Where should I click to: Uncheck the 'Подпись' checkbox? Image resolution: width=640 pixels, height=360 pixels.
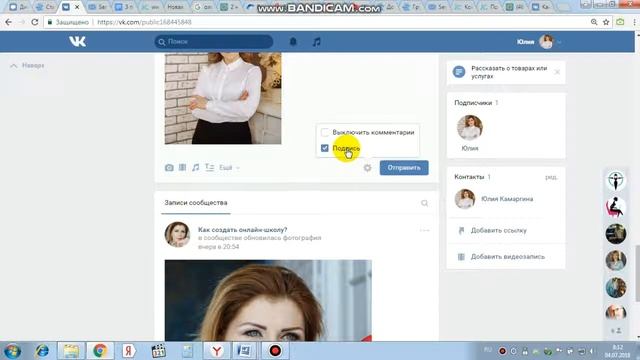point(325,148)
